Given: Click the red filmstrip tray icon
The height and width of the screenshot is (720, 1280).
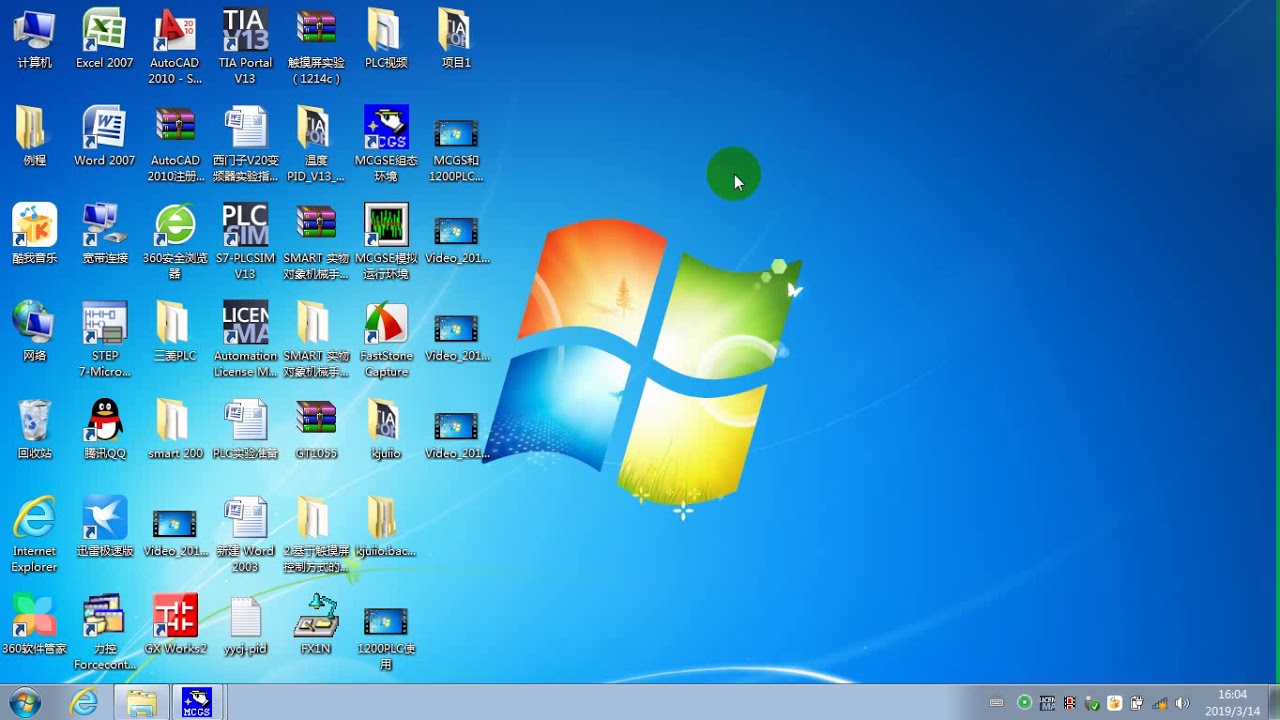Looking at the screenshot, I should click(x=1070, y=703).
